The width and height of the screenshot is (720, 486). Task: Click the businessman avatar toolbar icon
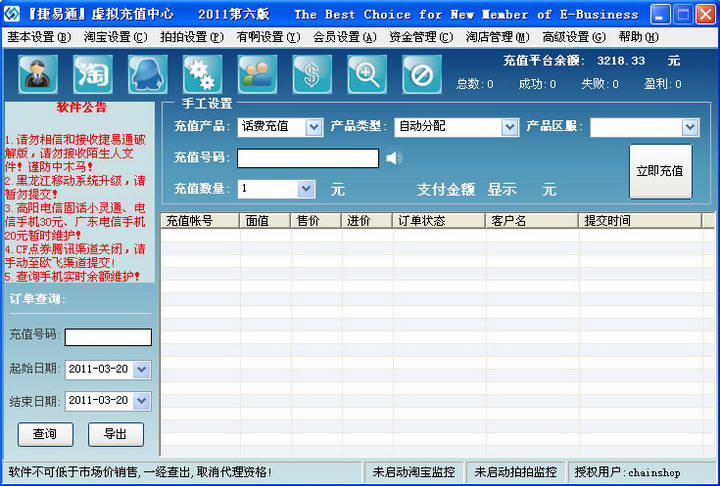tap(38, 74)
